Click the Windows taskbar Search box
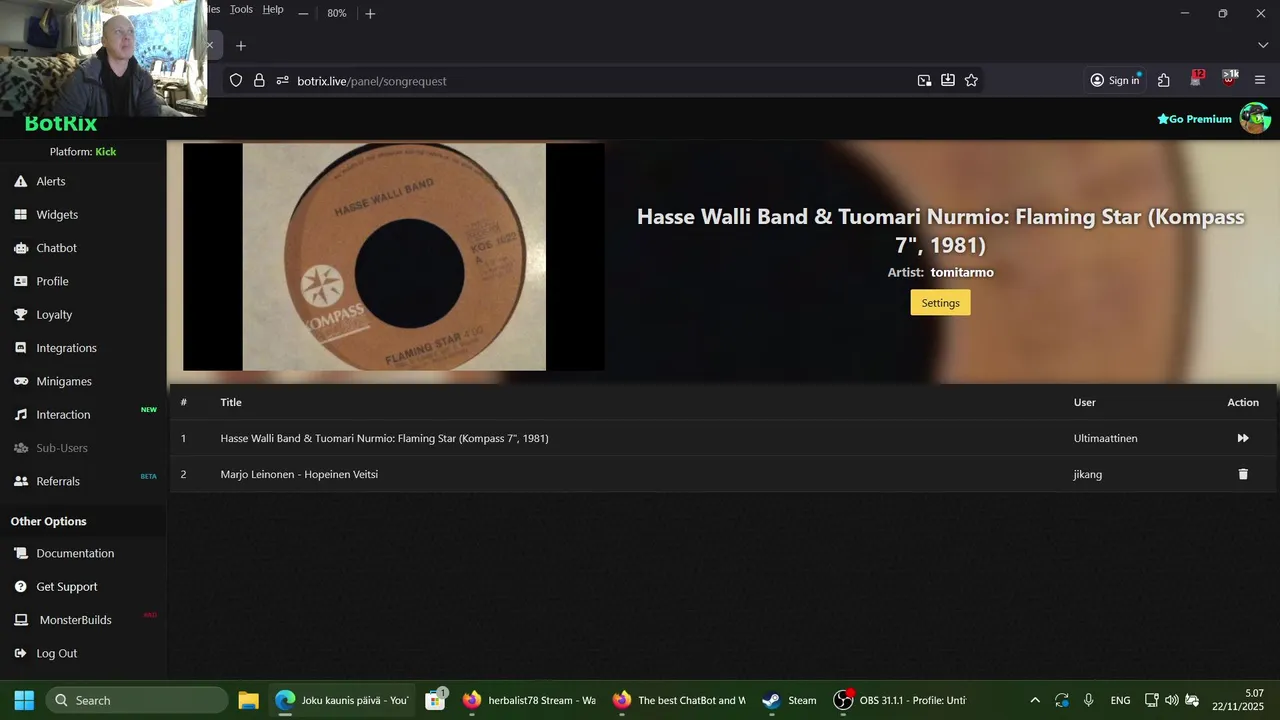 (x=136, y=700)
